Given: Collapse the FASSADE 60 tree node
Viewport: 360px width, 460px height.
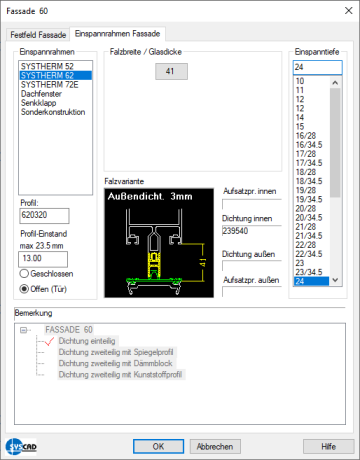Looking at the screenshot, I should click(x=23, y=330).
